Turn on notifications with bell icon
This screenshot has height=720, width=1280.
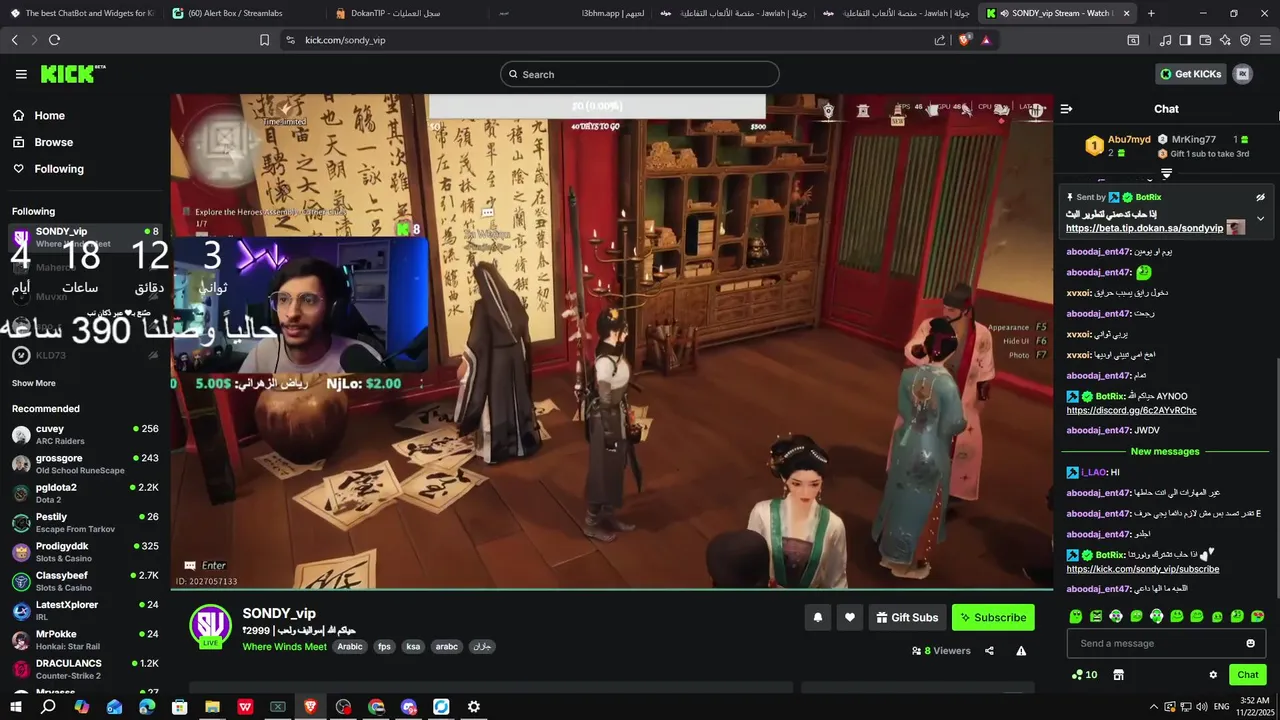(817, 618)
